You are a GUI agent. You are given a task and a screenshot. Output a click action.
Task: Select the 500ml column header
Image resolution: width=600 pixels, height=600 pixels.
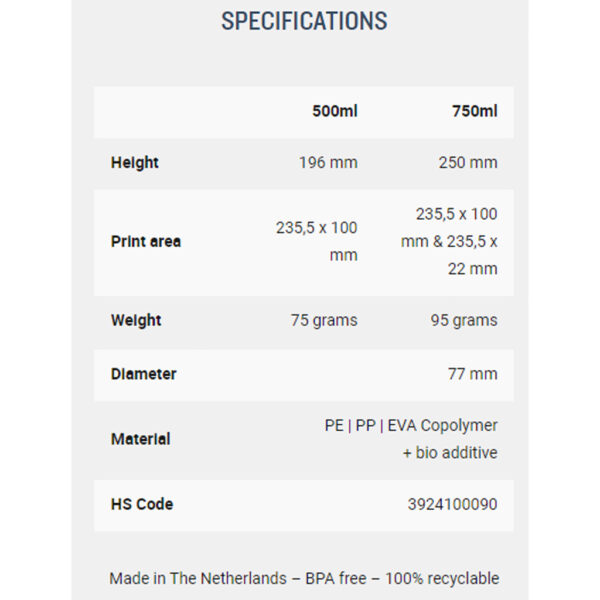pos(335,111)
